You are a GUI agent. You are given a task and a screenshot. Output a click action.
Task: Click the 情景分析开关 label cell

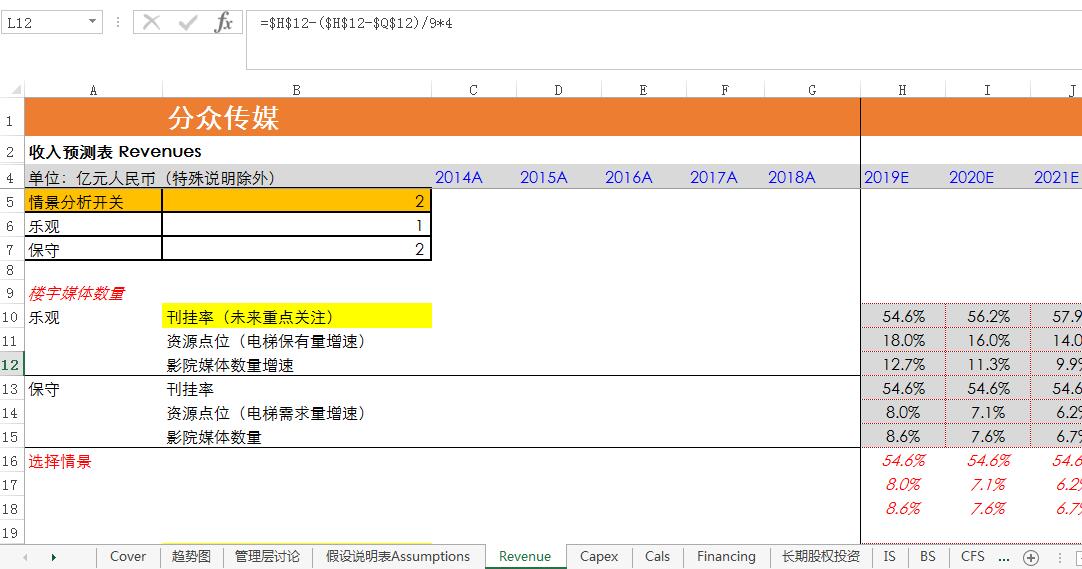coord(93,201)
